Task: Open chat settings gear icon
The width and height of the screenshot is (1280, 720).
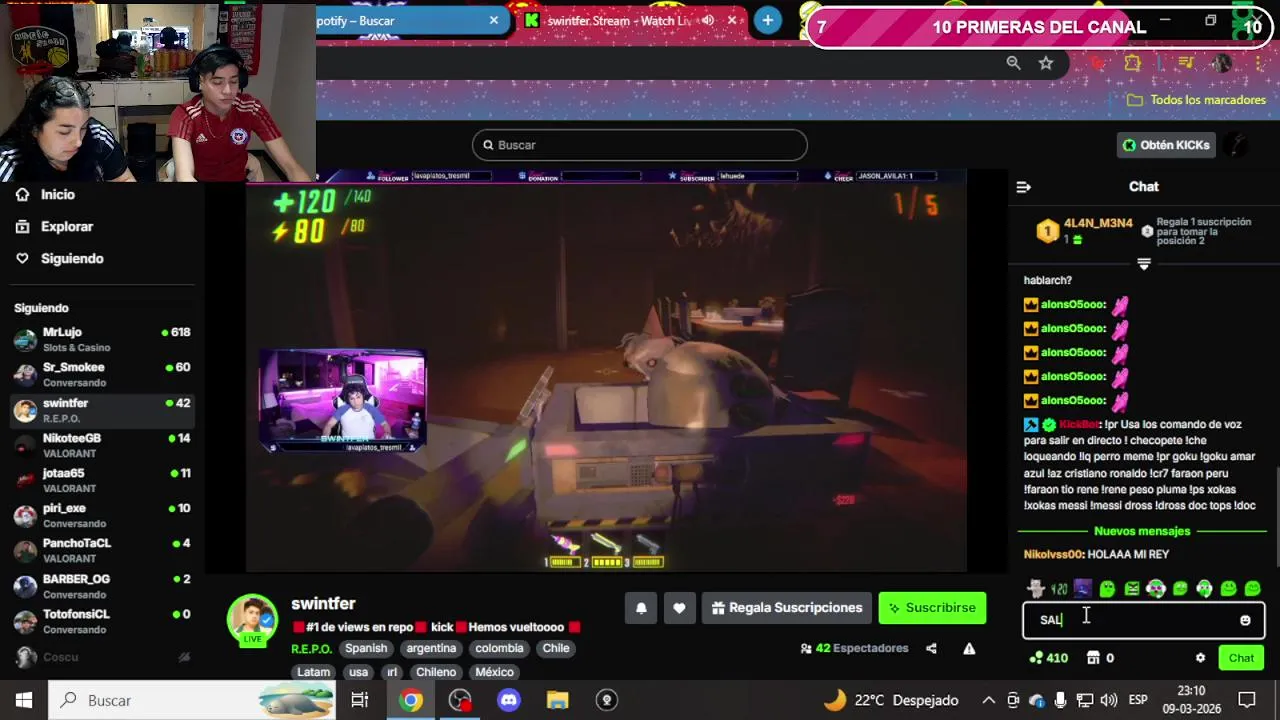Action: pyautogui.click(x=1200, y=658)
